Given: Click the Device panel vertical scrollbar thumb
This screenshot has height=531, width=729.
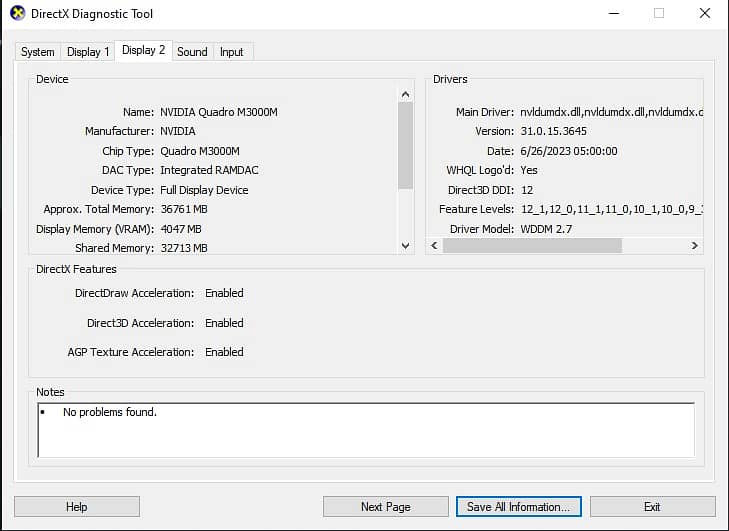Looking at the screenshot, I should point(405,145).
